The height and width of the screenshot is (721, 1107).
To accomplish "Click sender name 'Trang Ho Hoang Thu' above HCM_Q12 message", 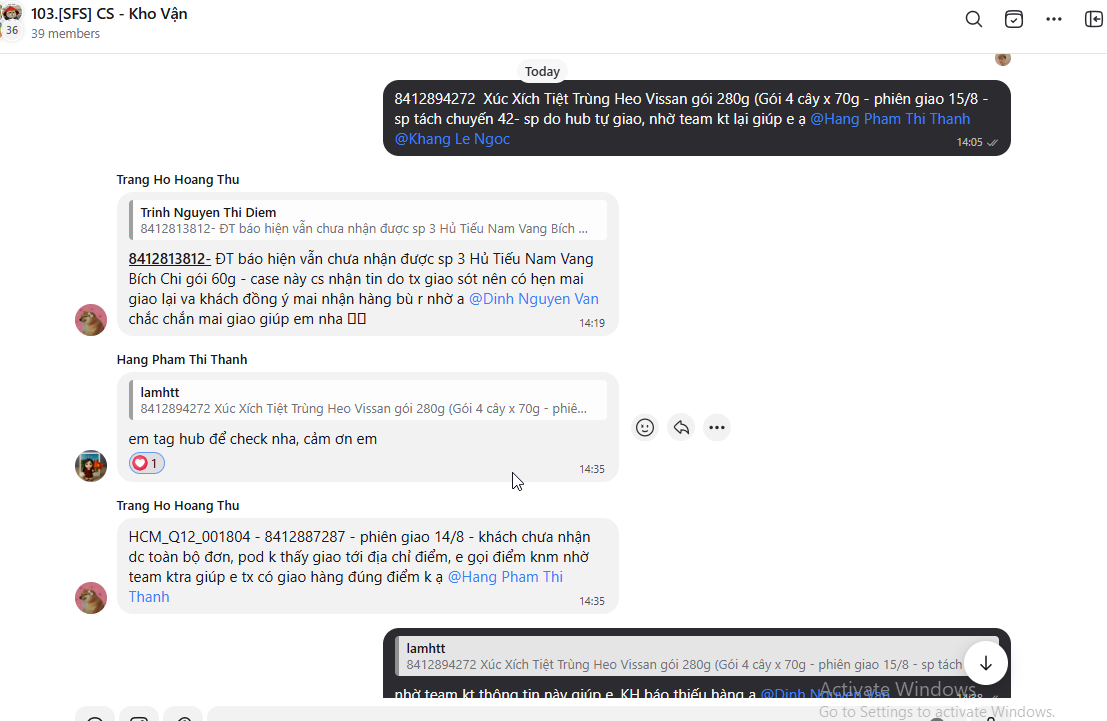I will (x=178, y=506).
